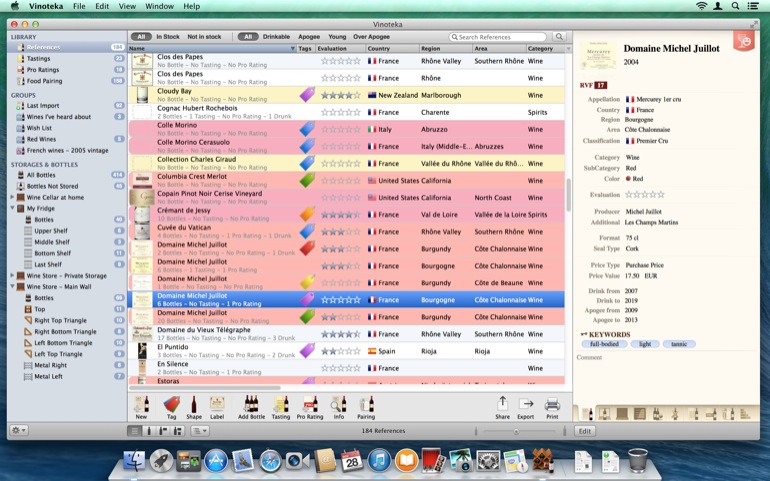This screenshot has height=481, width=770.
Task: Click the star rating on El Puntido row
Action: tap(340, 351)
